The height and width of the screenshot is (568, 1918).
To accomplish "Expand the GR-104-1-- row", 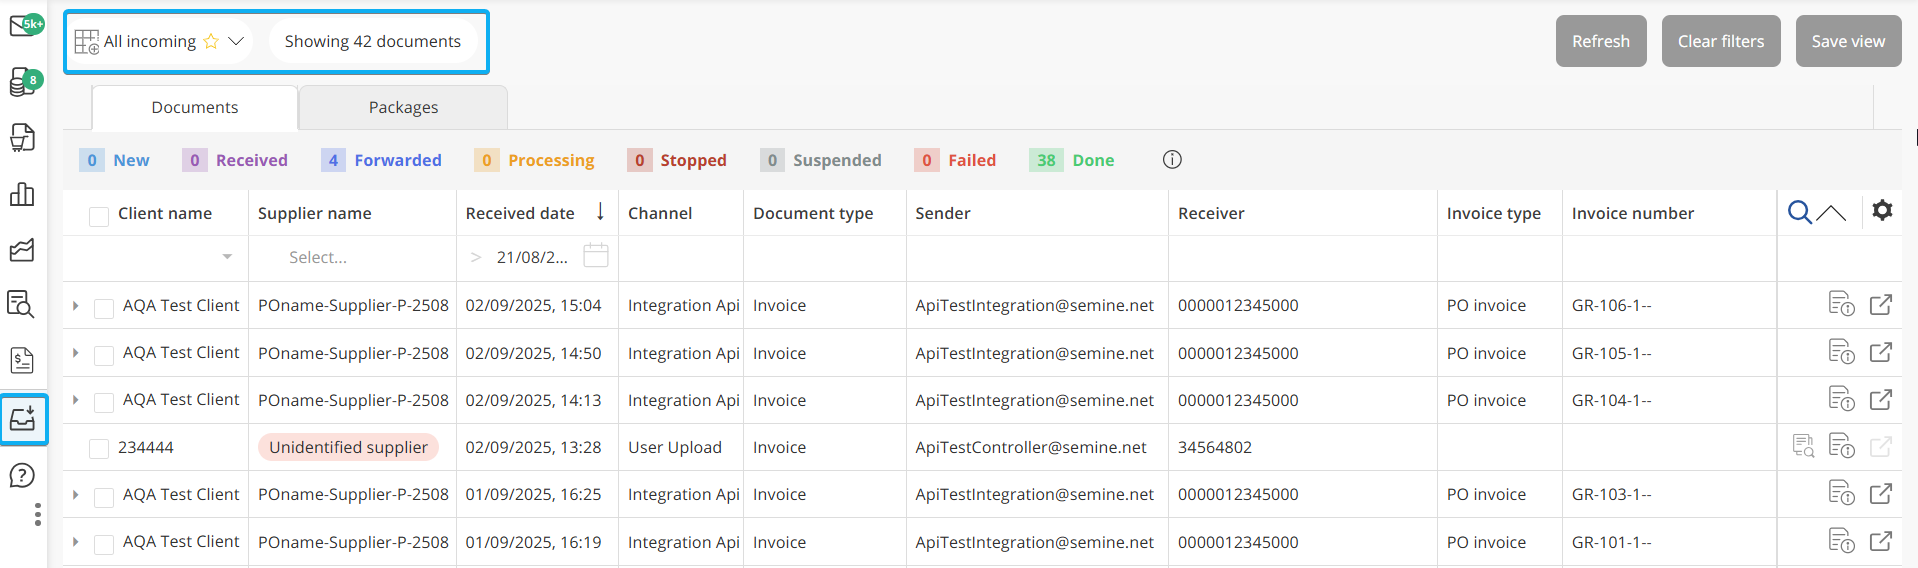I will [x=76, y=399].
